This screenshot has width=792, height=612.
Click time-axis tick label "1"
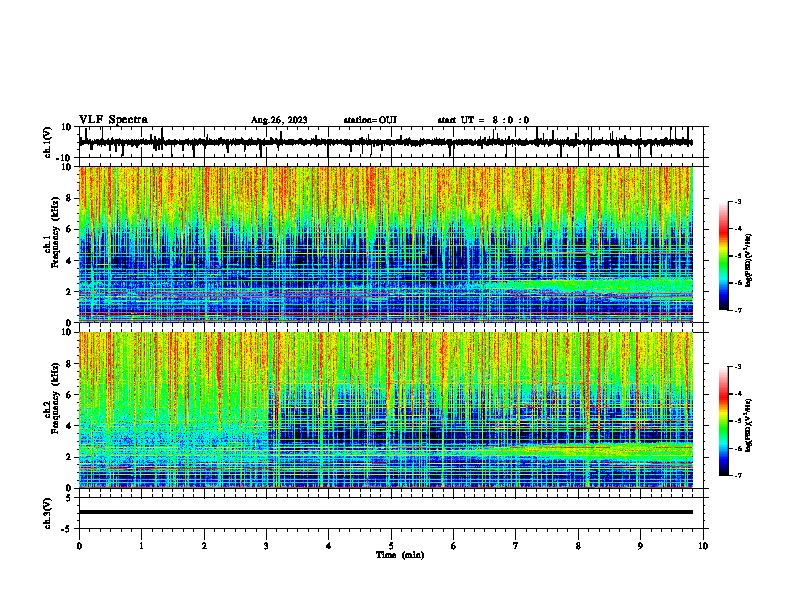[141, 546]
